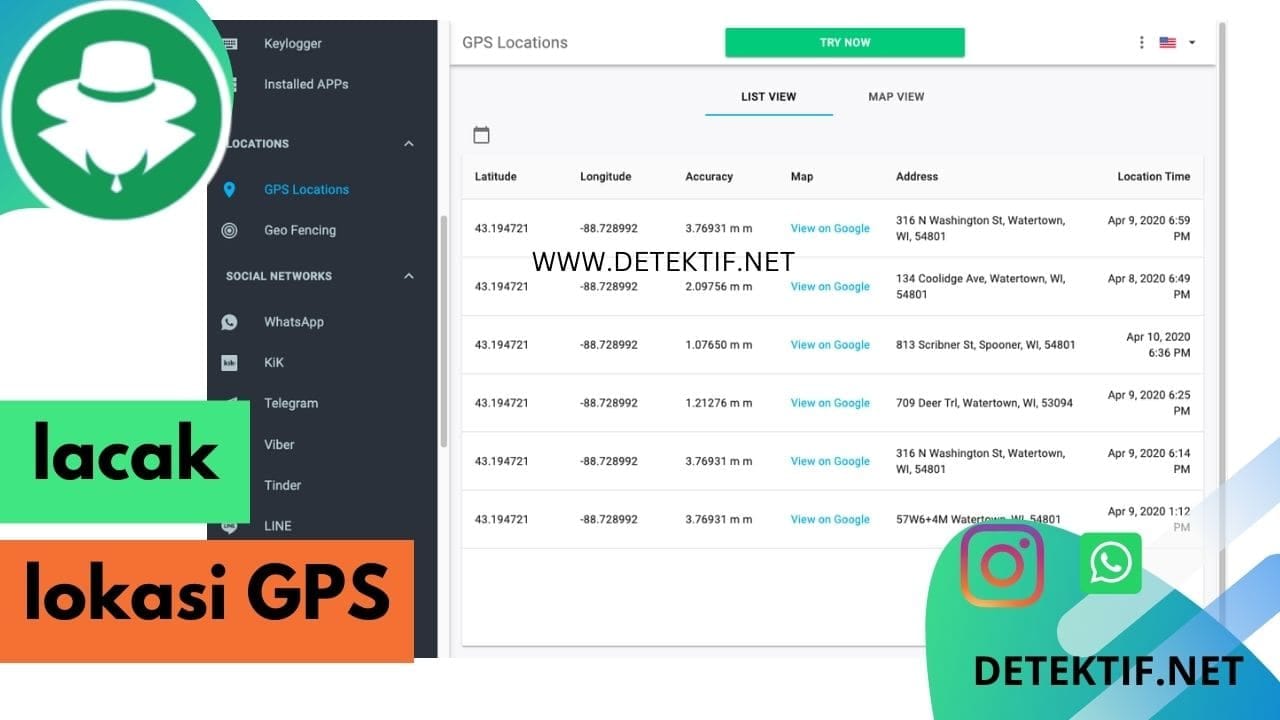Image resolution: width=1280 pixels, height=720 pixels.
Task: Click the KiK sidebar icon
Action: tap(229, 363)
